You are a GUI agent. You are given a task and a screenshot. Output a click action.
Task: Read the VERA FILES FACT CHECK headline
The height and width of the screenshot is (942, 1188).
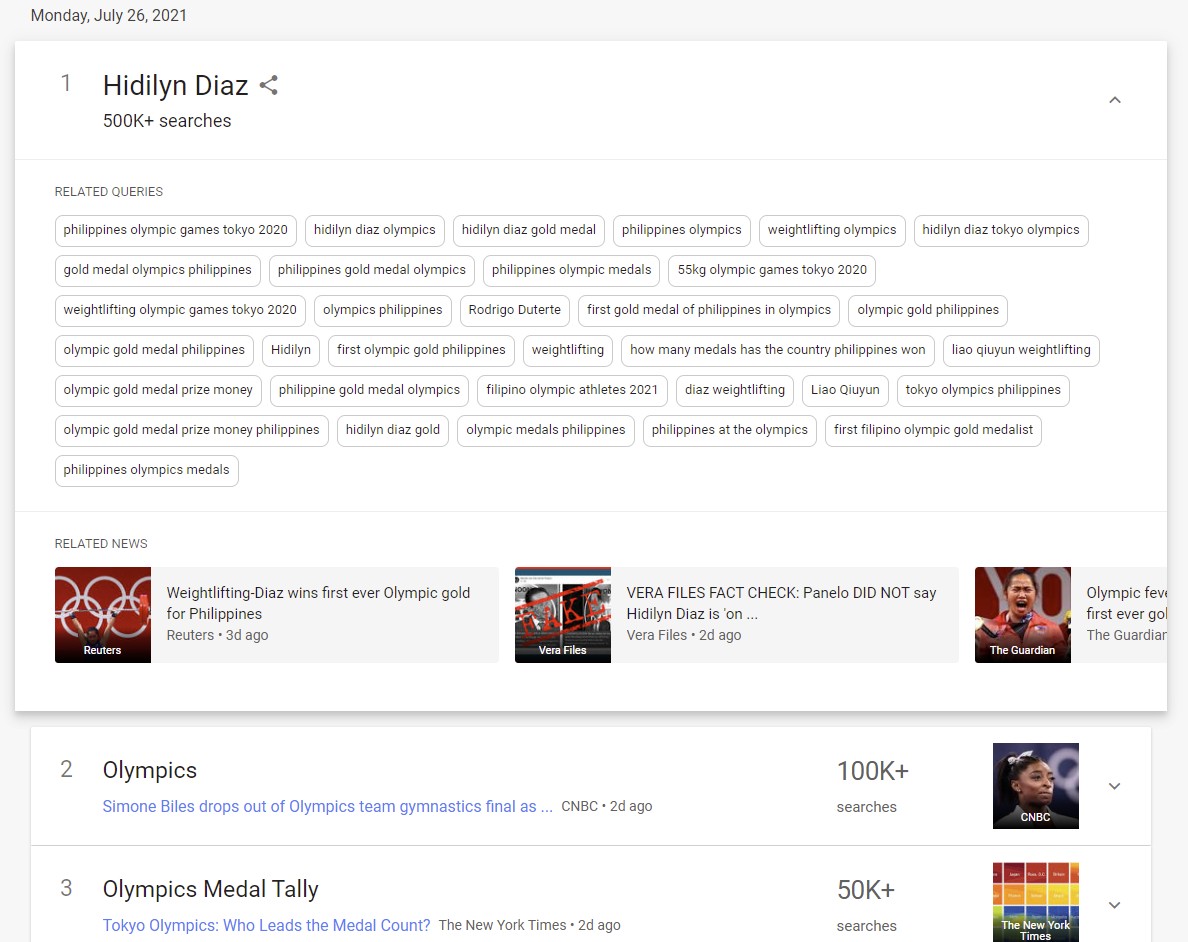[781, 603]
